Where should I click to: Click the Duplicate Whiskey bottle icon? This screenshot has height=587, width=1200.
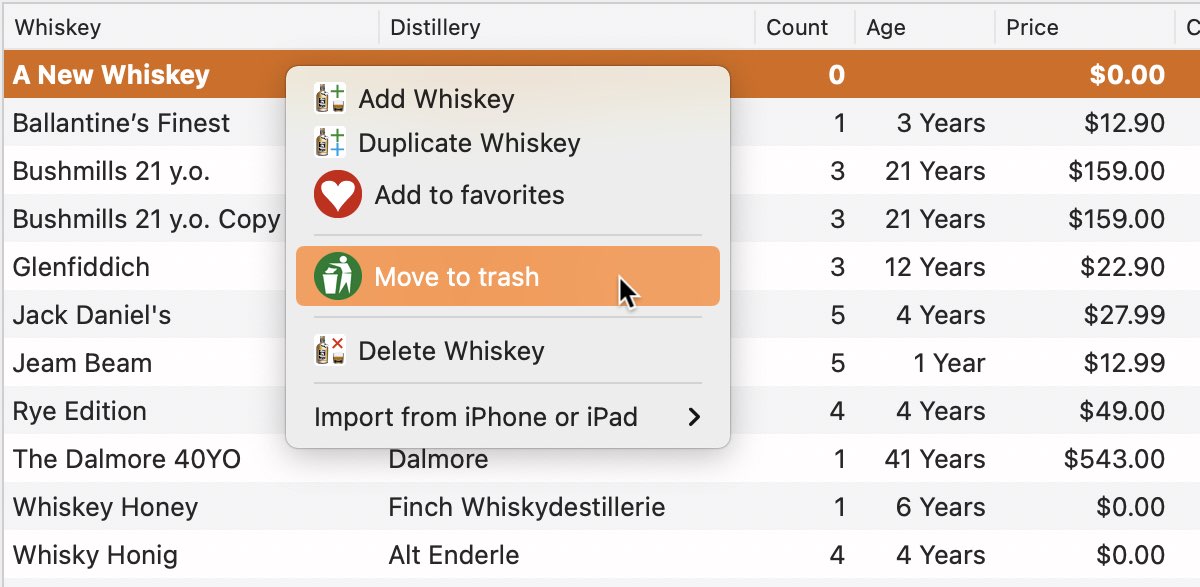(329, 143)
